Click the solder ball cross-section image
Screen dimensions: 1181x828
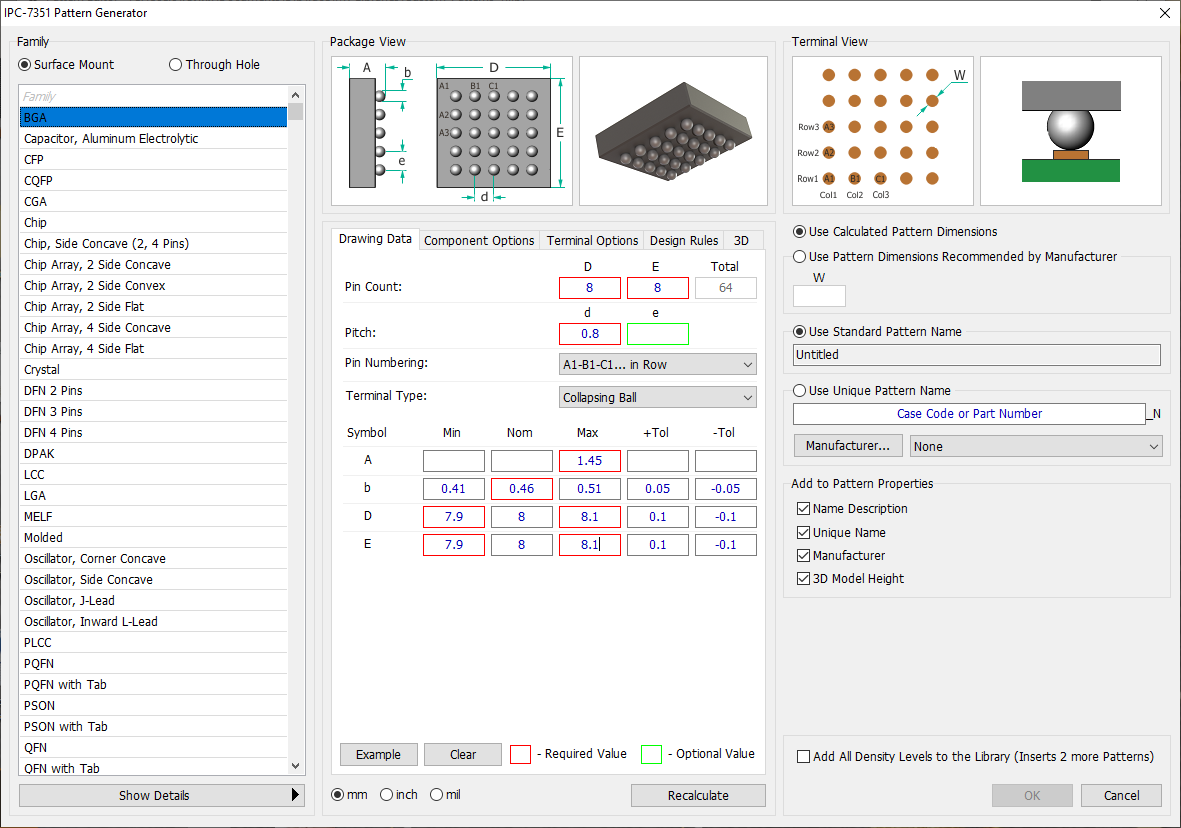(1071, 131)
